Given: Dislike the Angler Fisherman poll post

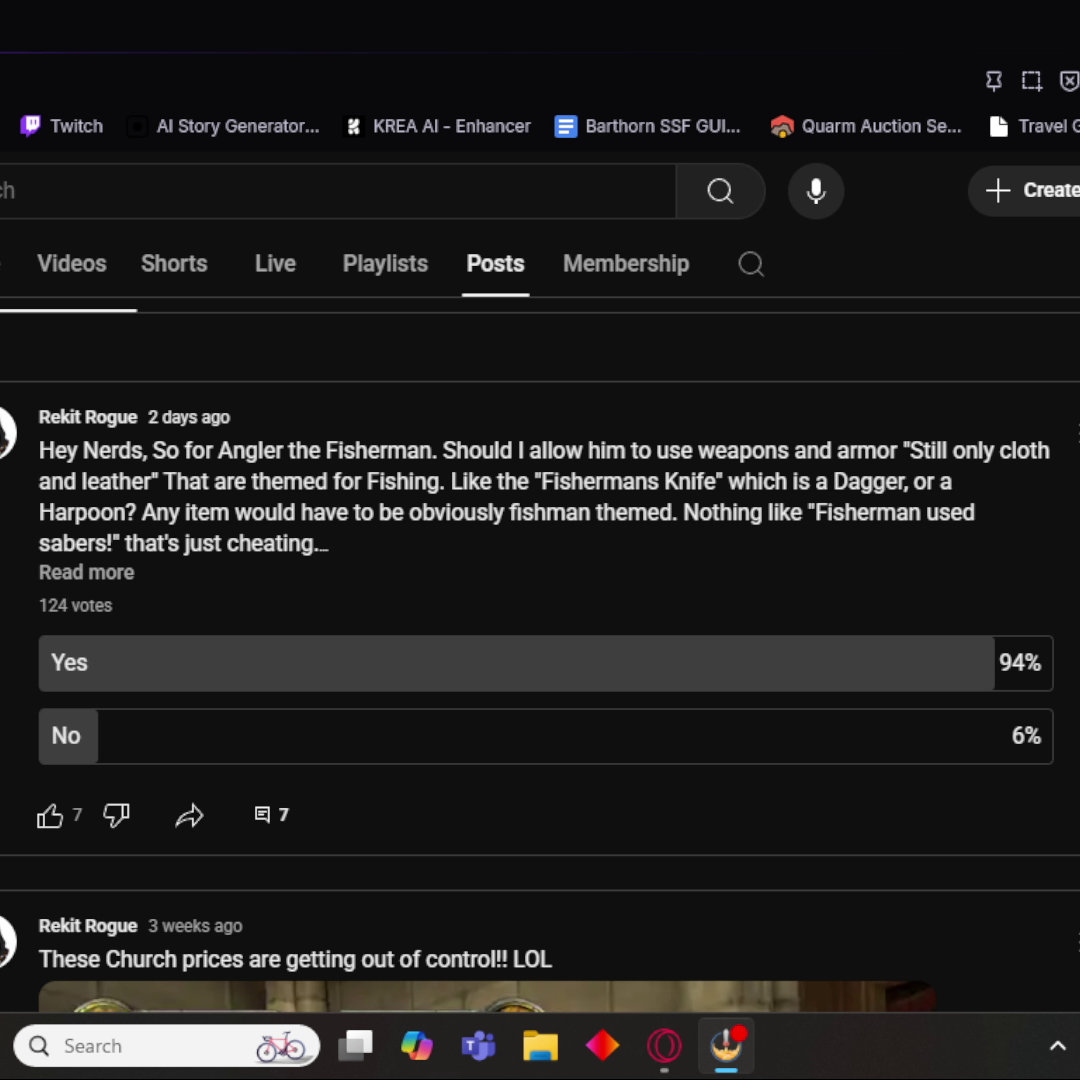Looking at the screenshot, I should click(117, 816).
